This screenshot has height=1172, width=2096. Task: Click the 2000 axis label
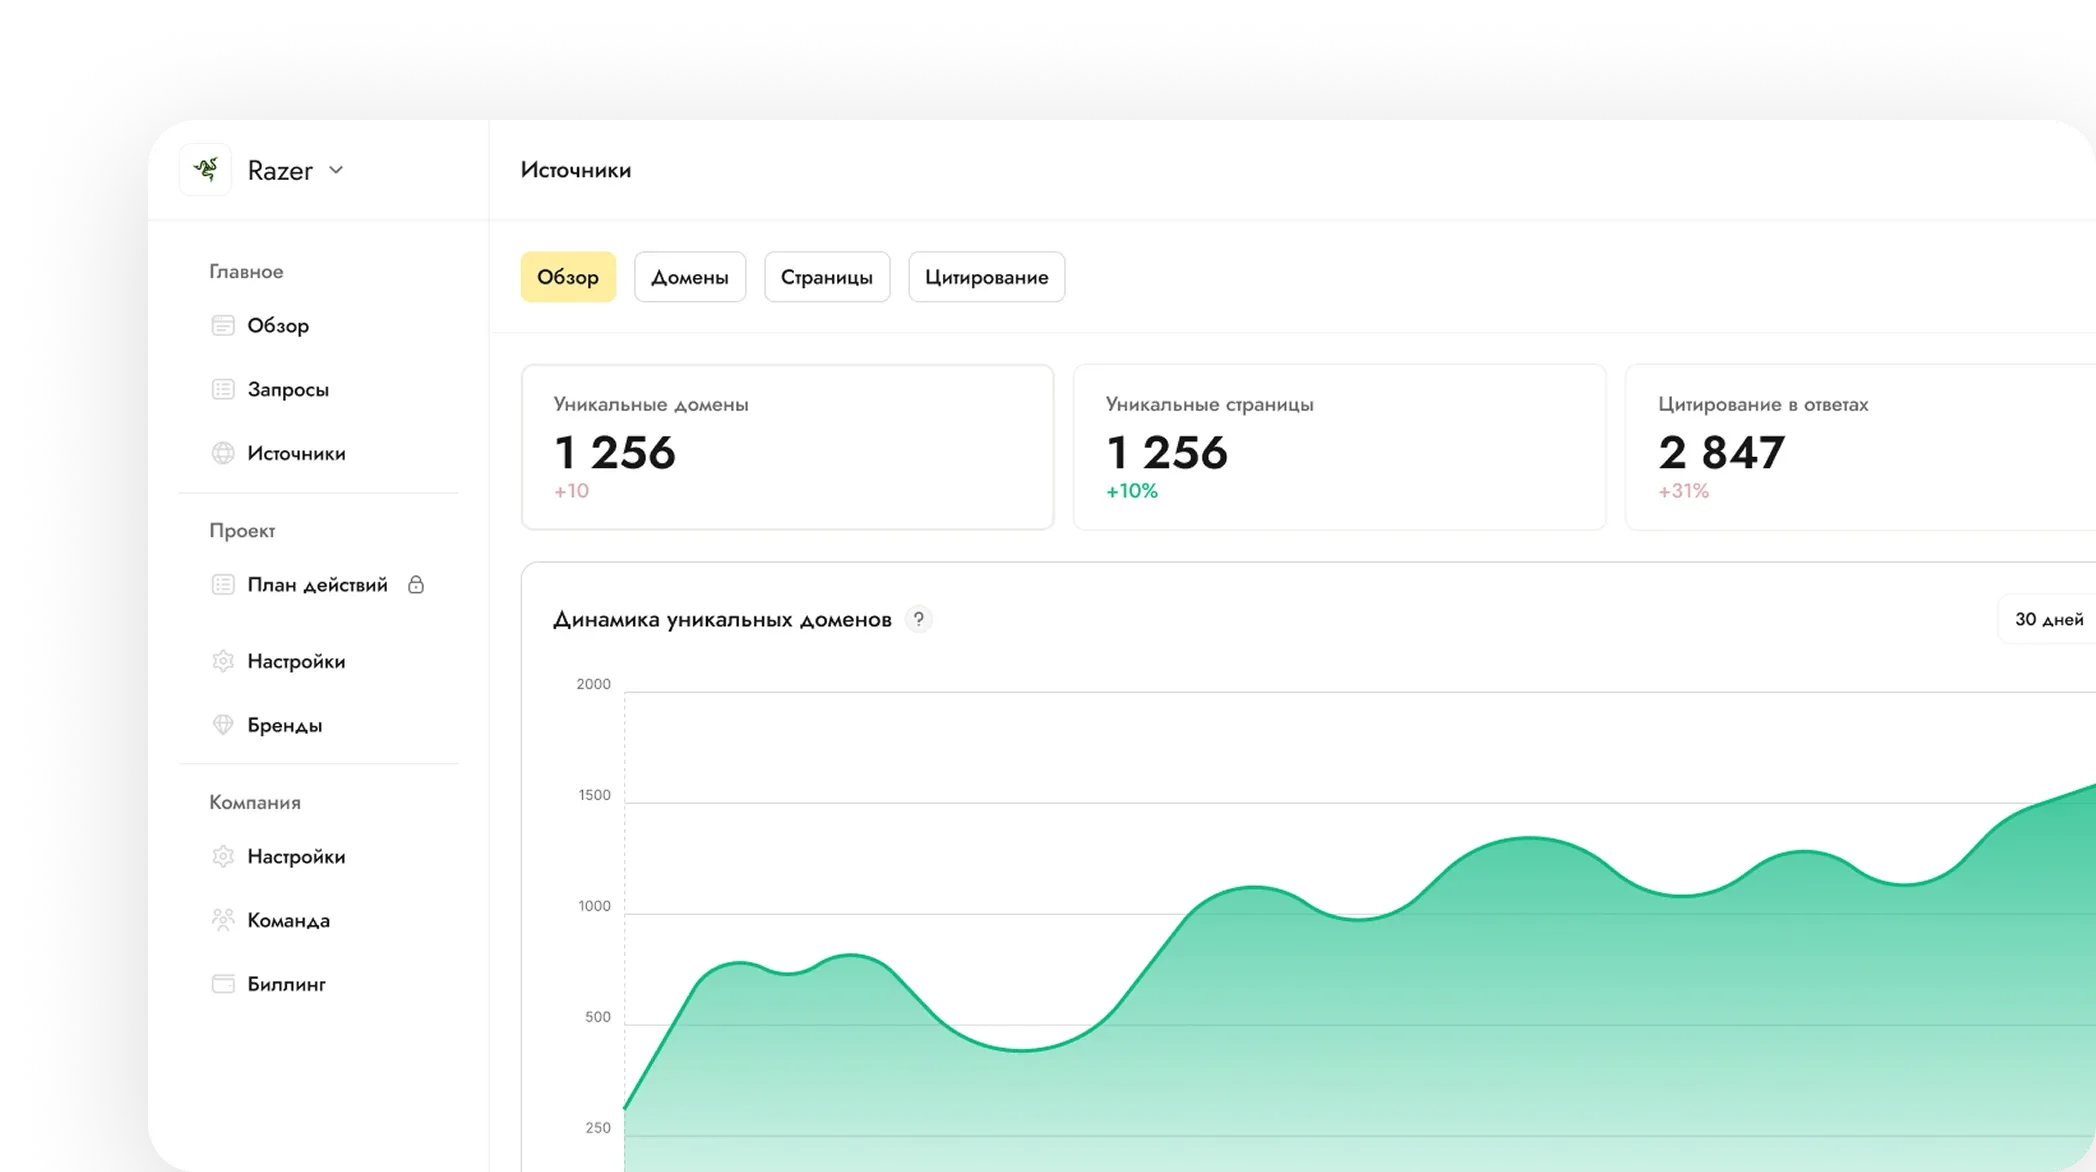pyautogui.click(x=594, y=684)
